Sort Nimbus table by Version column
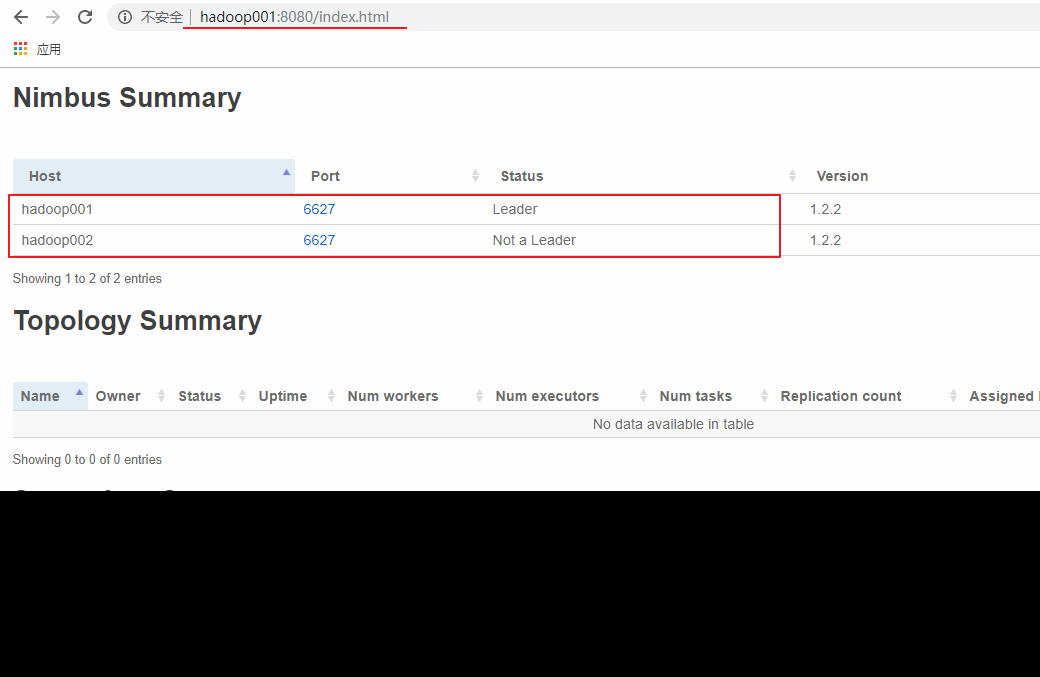 [x=842, y=176]
